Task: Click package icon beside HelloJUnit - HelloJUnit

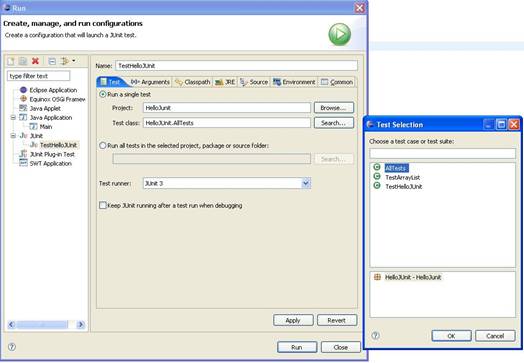Action: [377, 277]
